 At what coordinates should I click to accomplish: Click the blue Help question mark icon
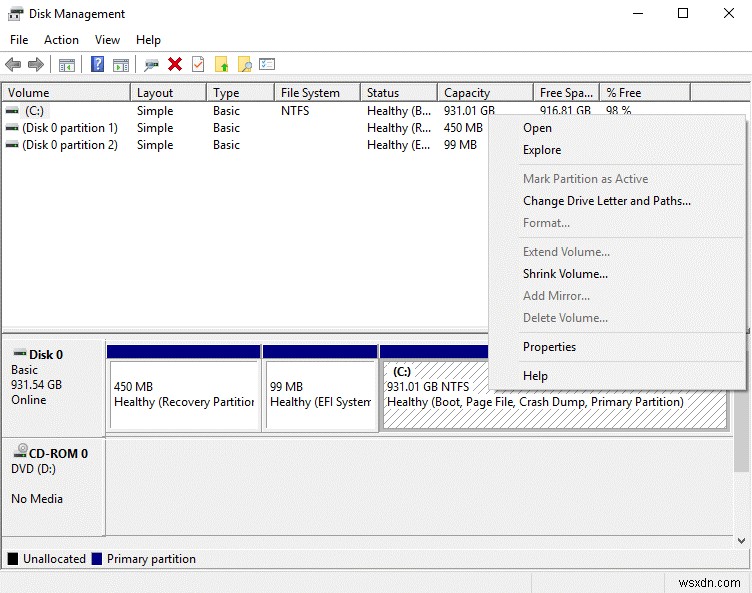98,65
